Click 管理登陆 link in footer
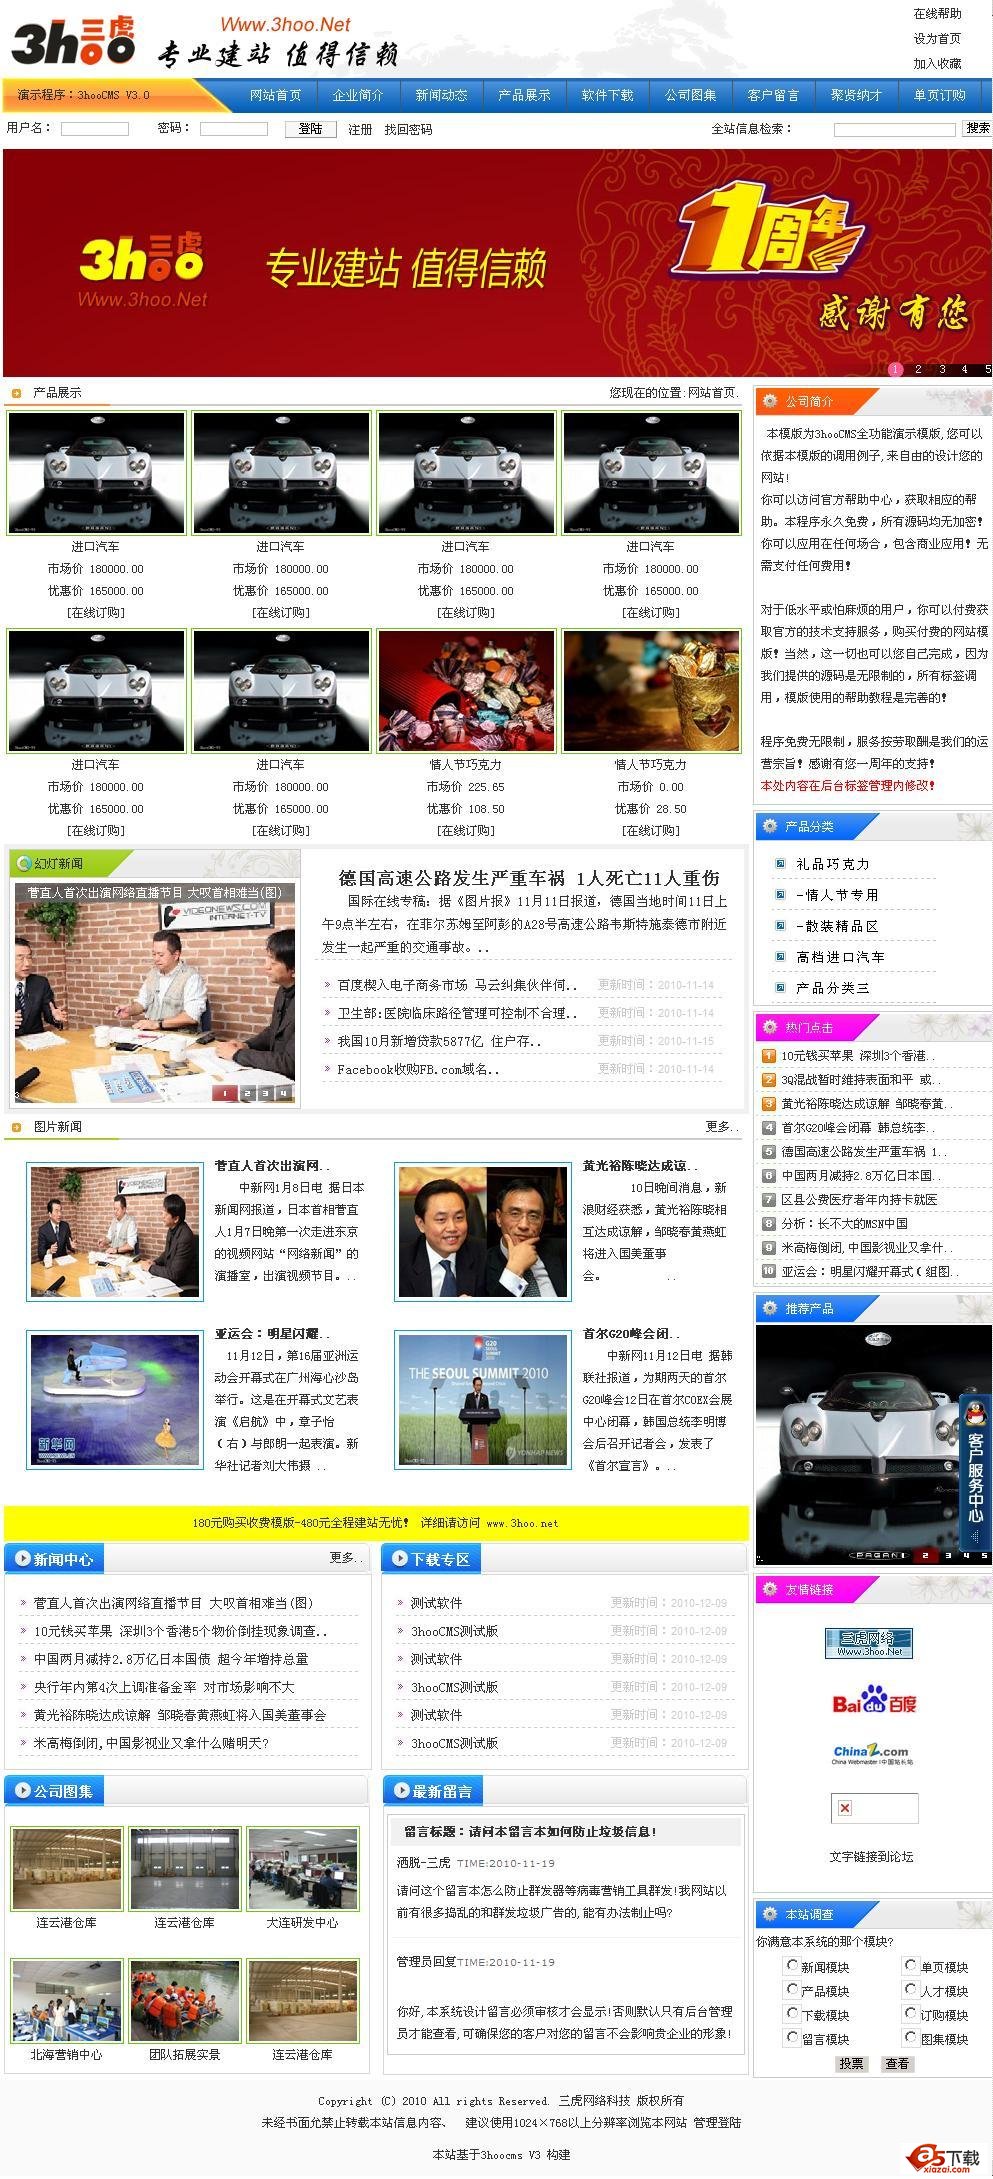Image resolution: width=993 pixels, height=2179 pixels. [x=717, y=2122]
